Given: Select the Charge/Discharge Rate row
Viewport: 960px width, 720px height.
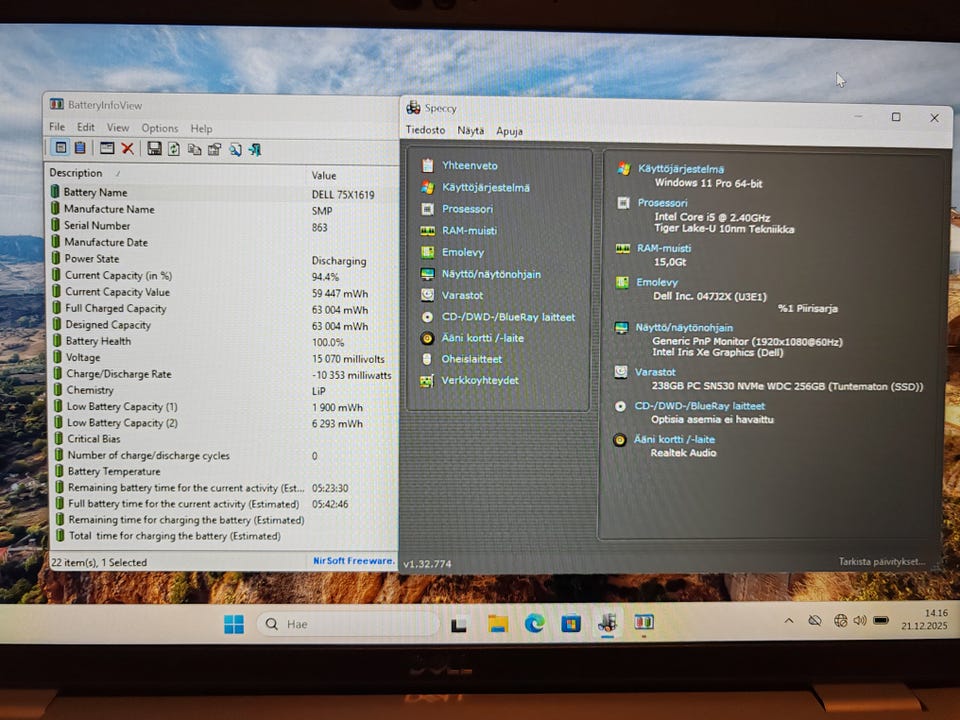Looking at the screenshot, I should coord(223,374).
